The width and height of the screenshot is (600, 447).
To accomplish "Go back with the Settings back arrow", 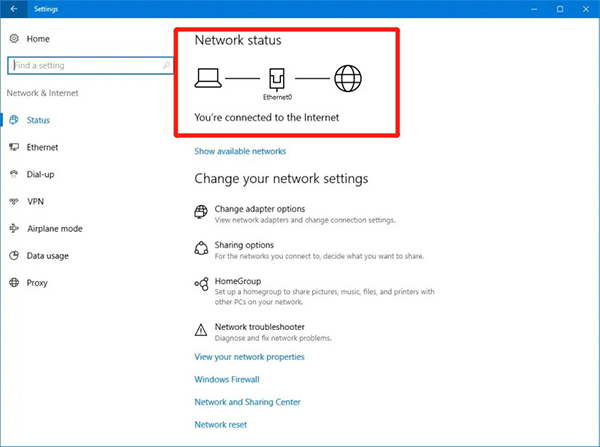I will point(14,9).
